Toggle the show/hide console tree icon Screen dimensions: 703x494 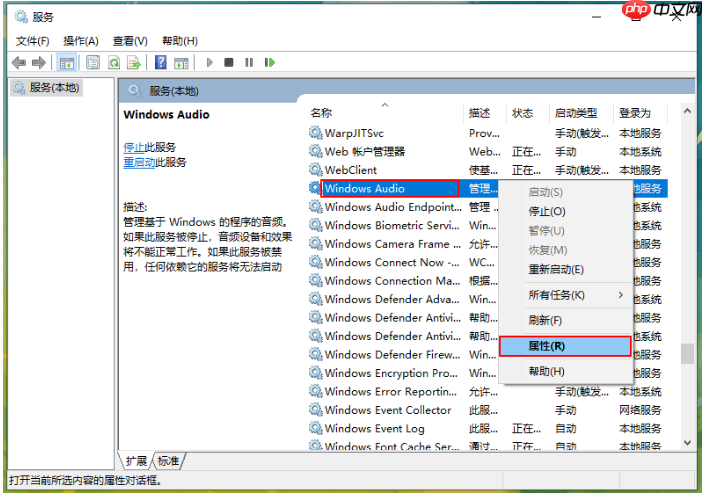(67, 62)
